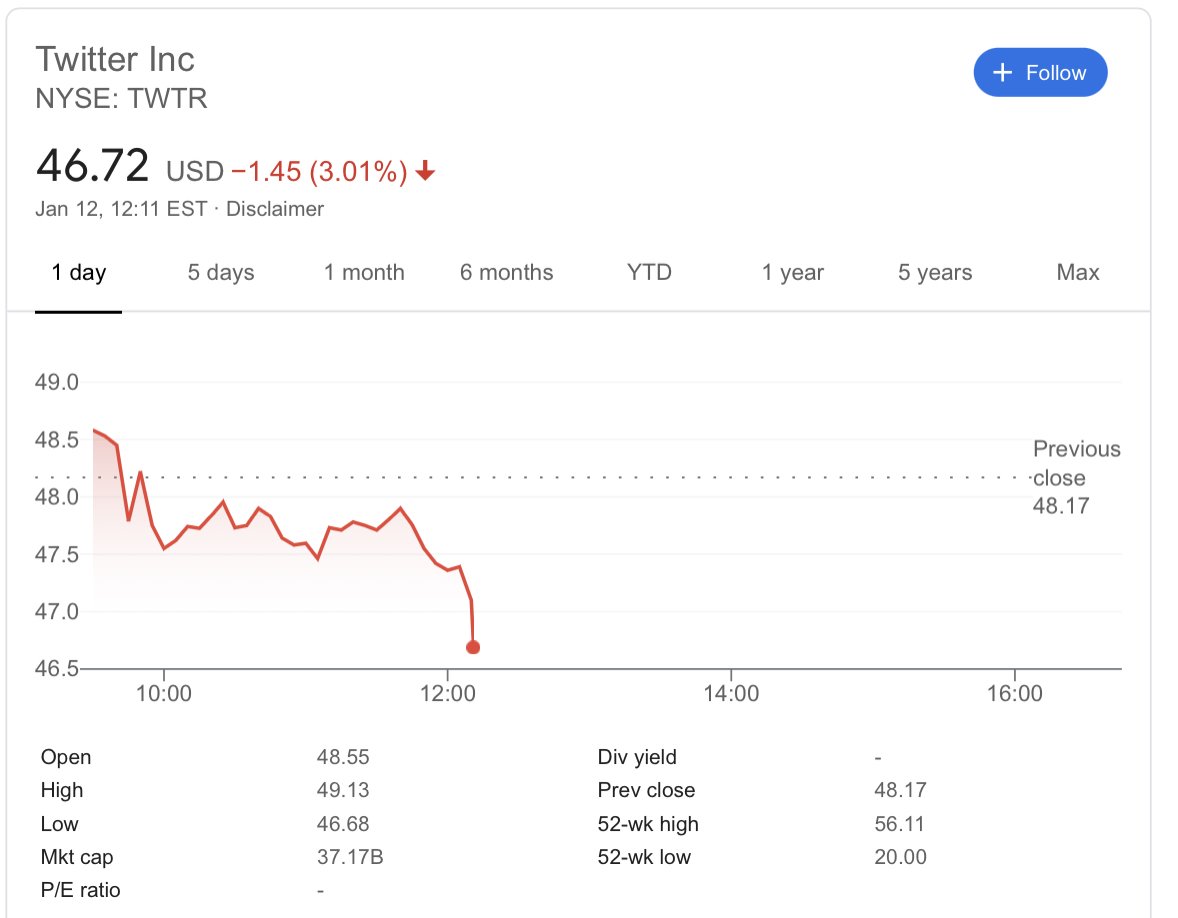The image size is (1178, 918).
Task: Show the 6 months chart
Action: [x=506, y=273]
